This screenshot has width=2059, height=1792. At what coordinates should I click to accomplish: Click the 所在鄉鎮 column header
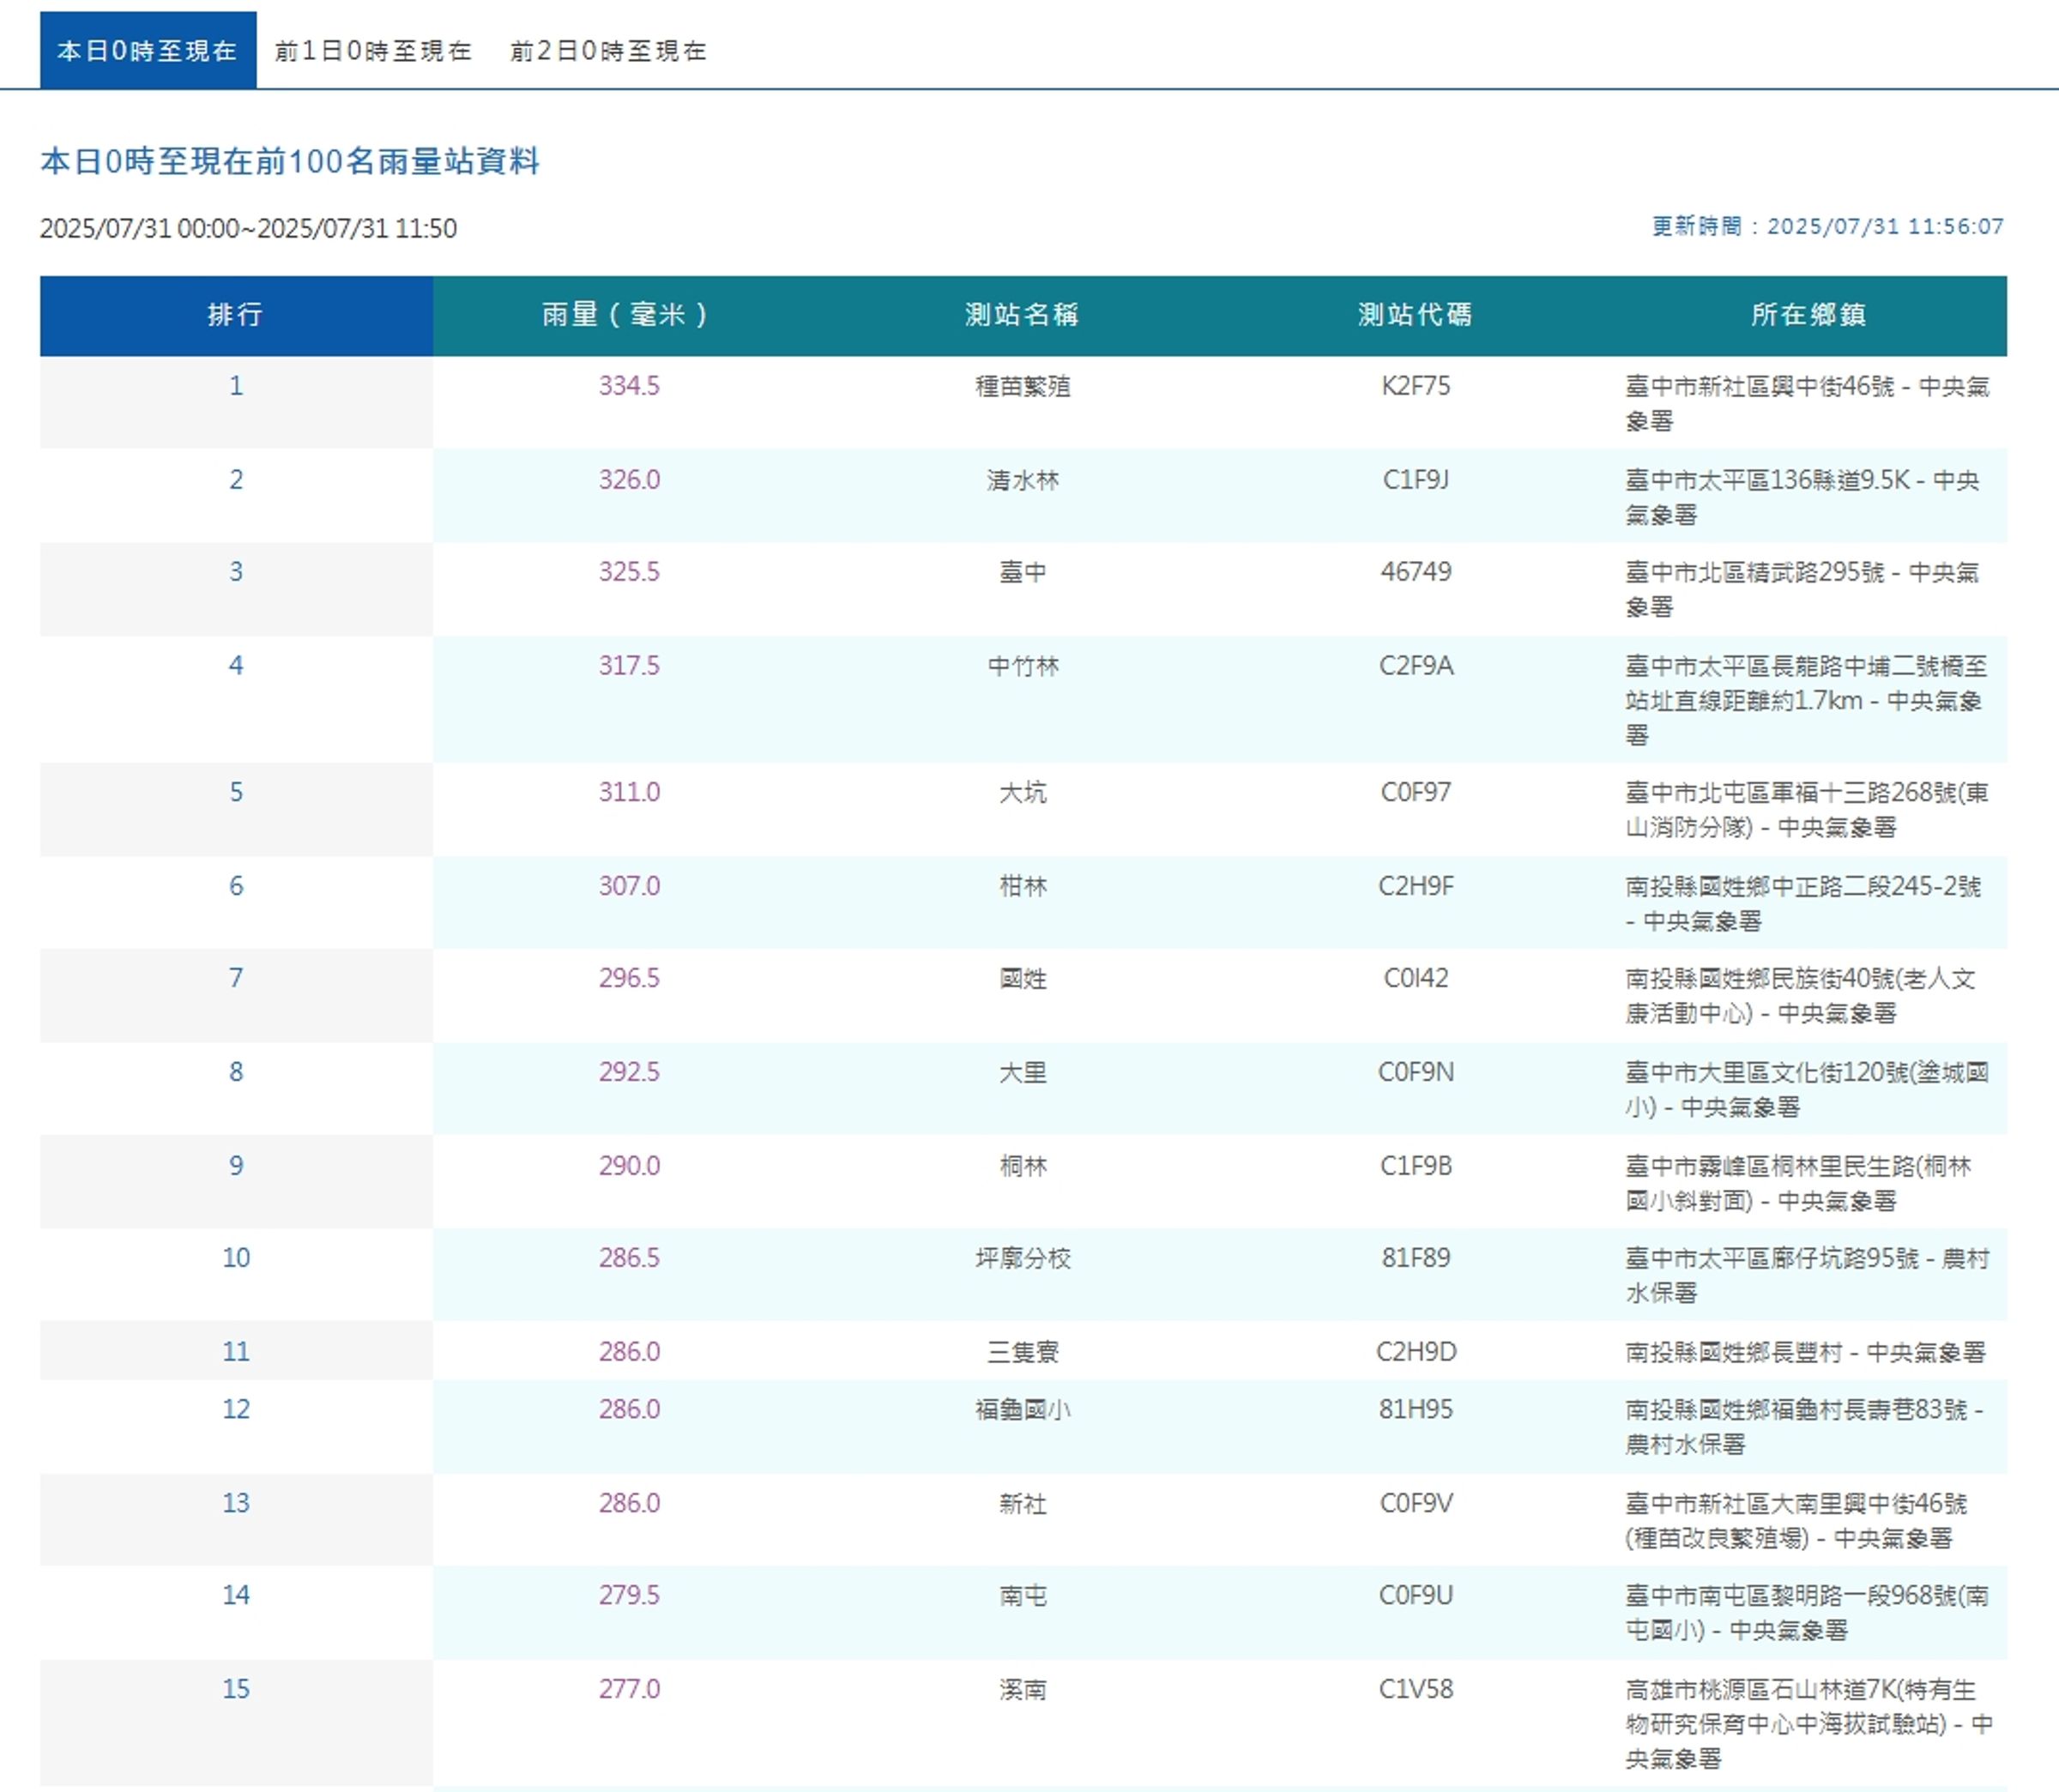1809,315
